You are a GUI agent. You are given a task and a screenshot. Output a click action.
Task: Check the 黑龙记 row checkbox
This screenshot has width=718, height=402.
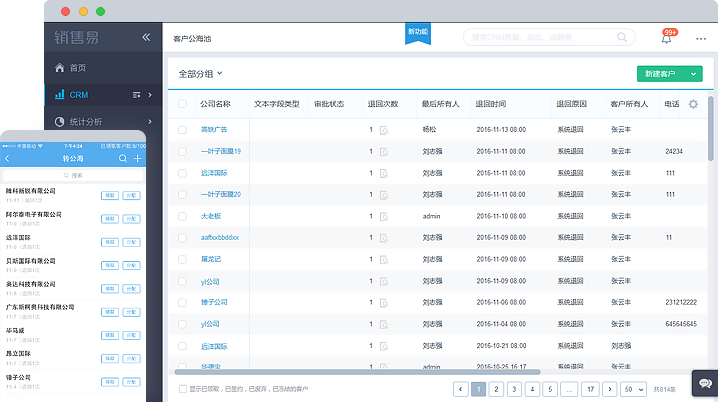point(182,259)
